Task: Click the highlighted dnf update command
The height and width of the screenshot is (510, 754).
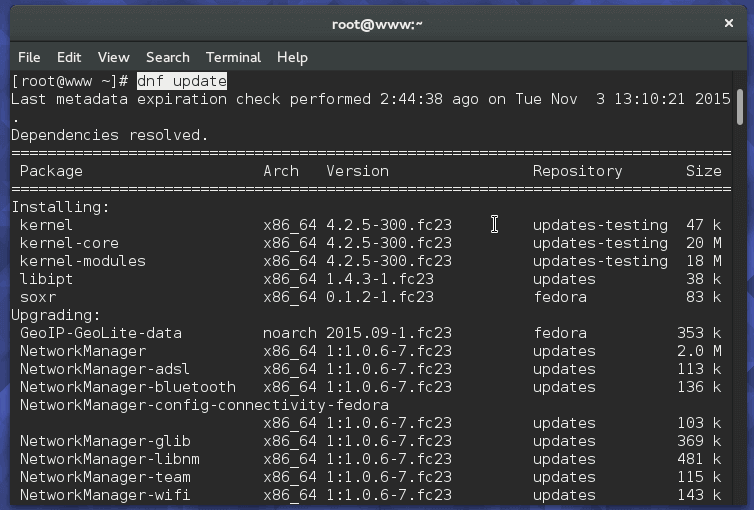Action: [x=182, y=81]
